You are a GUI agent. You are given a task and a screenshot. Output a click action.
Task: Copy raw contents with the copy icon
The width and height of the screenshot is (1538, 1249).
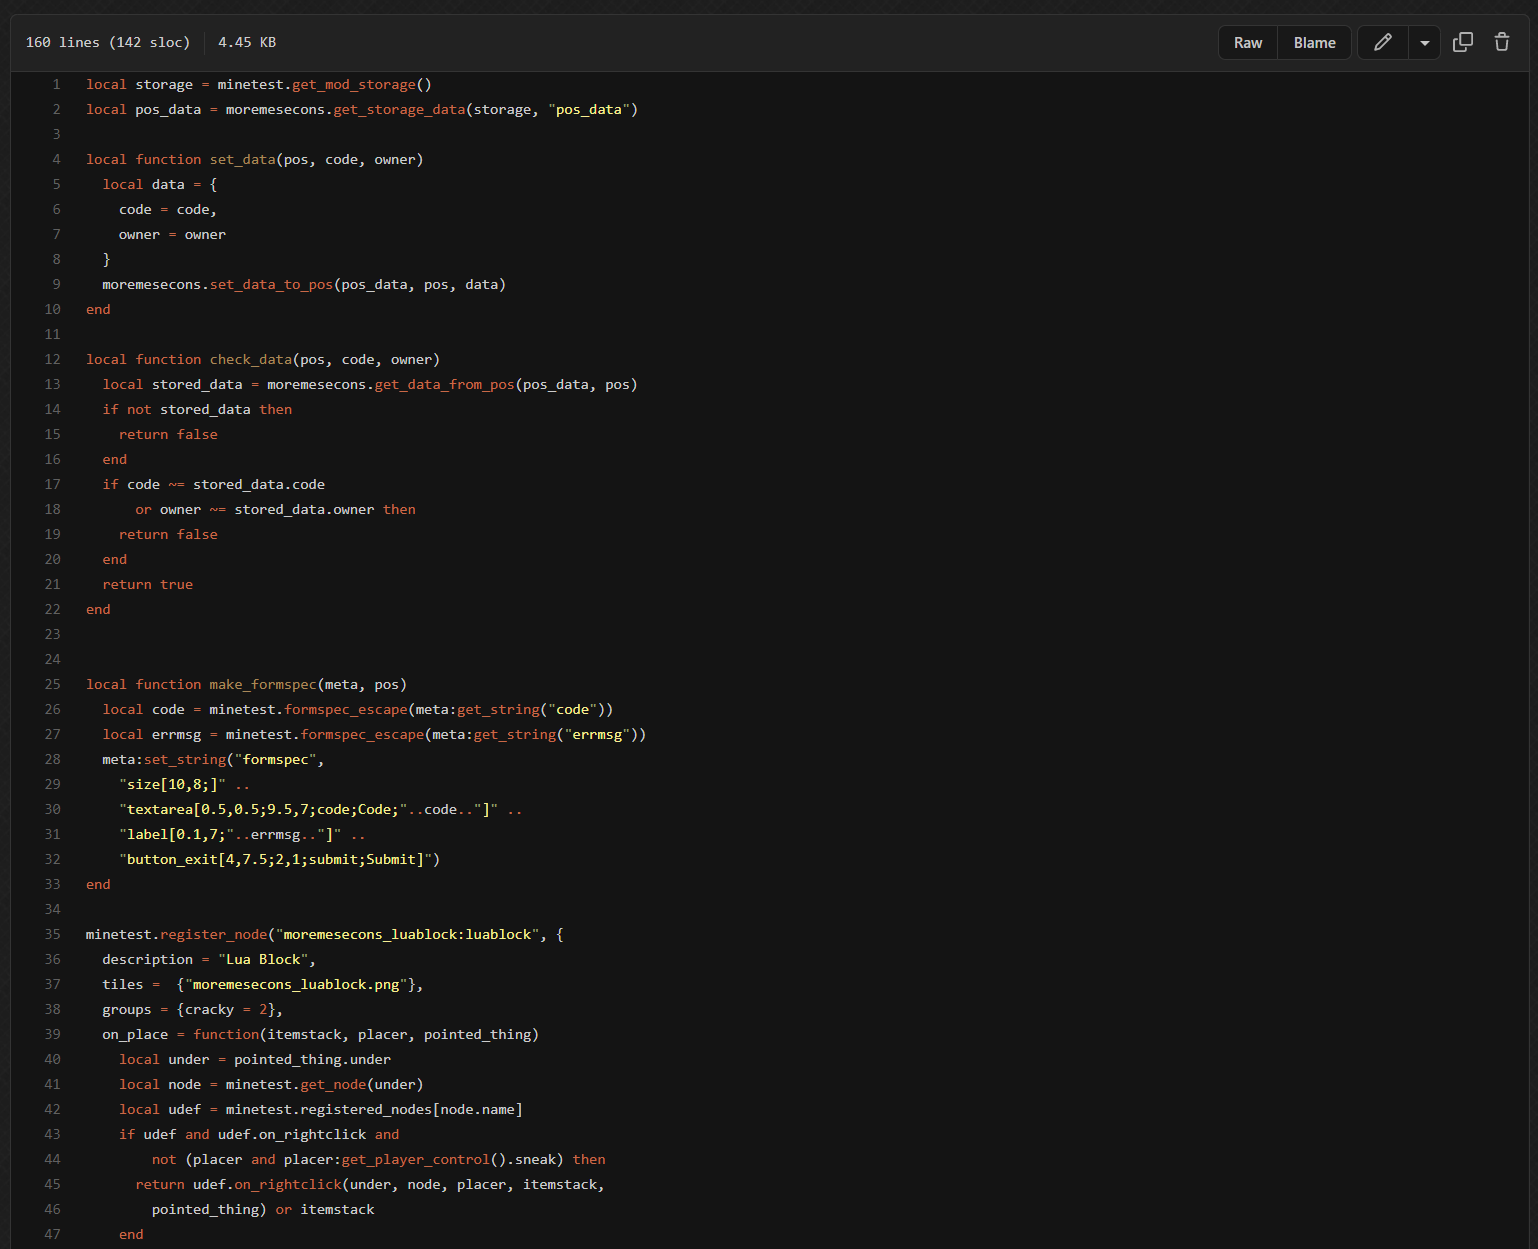point(1462,42)
